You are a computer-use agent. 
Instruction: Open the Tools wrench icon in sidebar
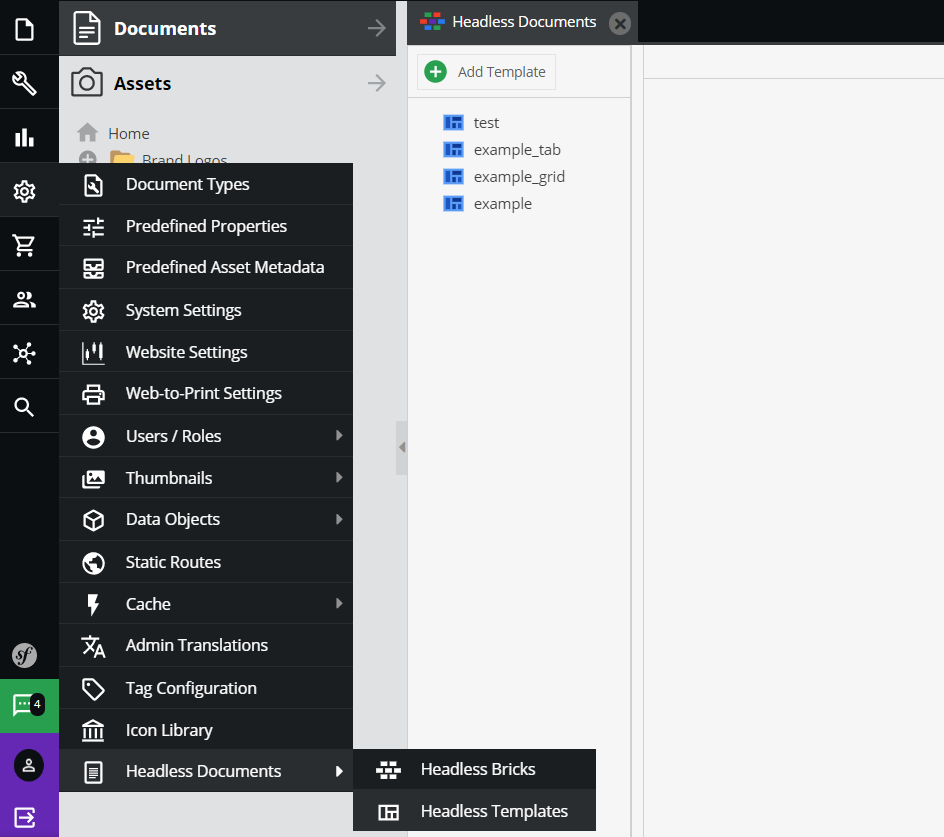24,83
